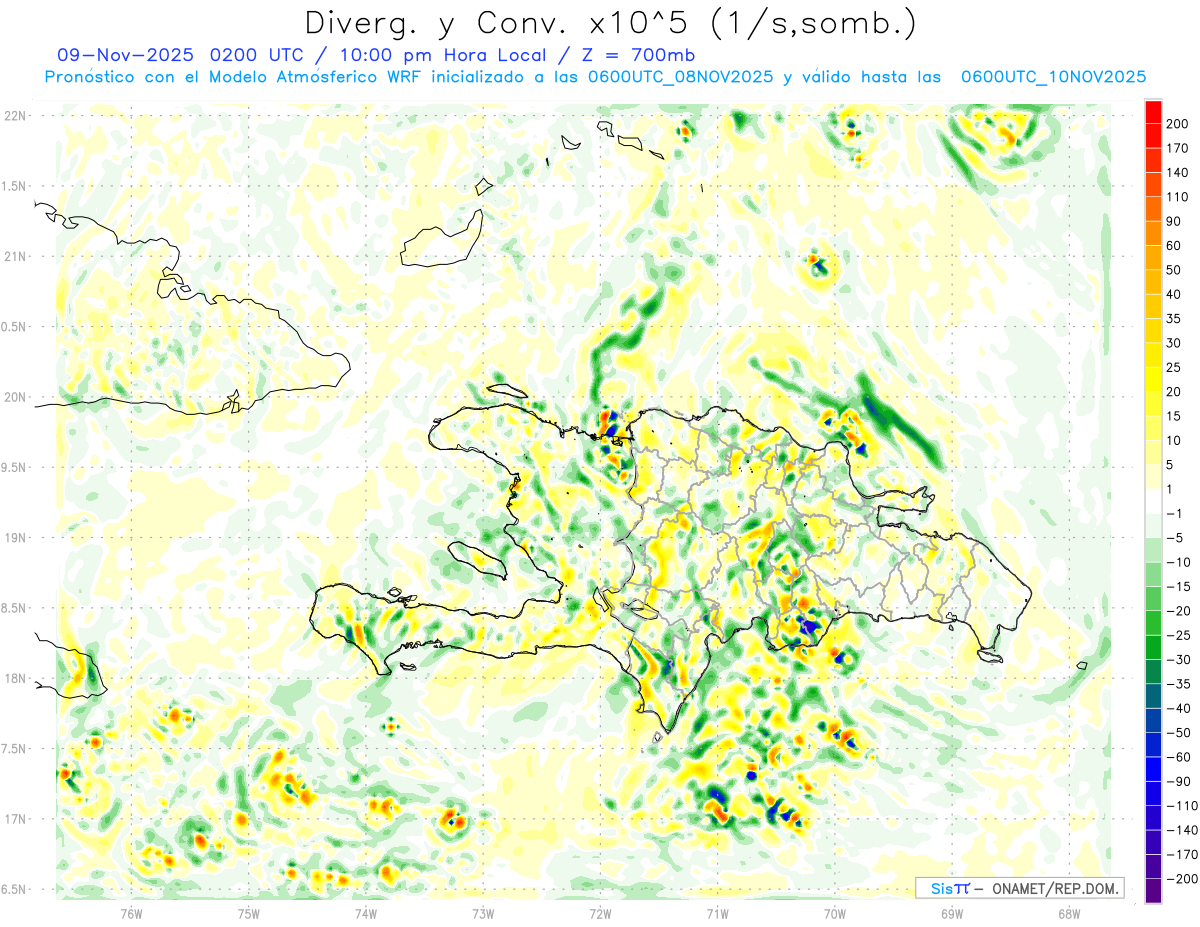1200x927 pixels.
Task: Click the 73W longitude label
Action: pyautogui.click(x=483, y=914)
